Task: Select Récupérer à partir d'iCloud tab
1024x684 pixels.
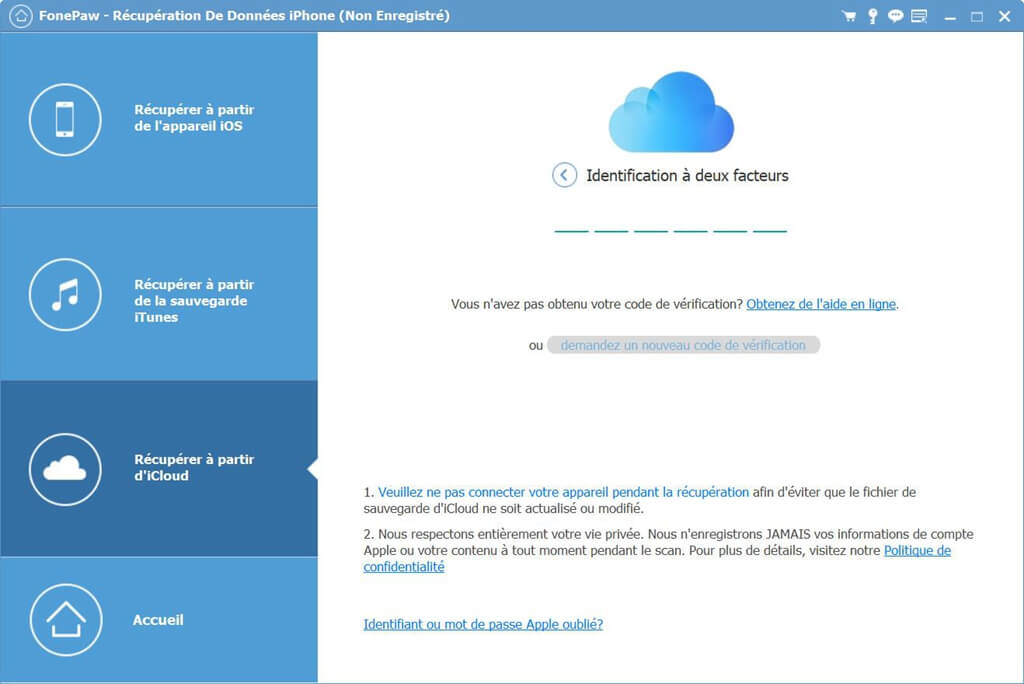Action: tap(194, 467)
